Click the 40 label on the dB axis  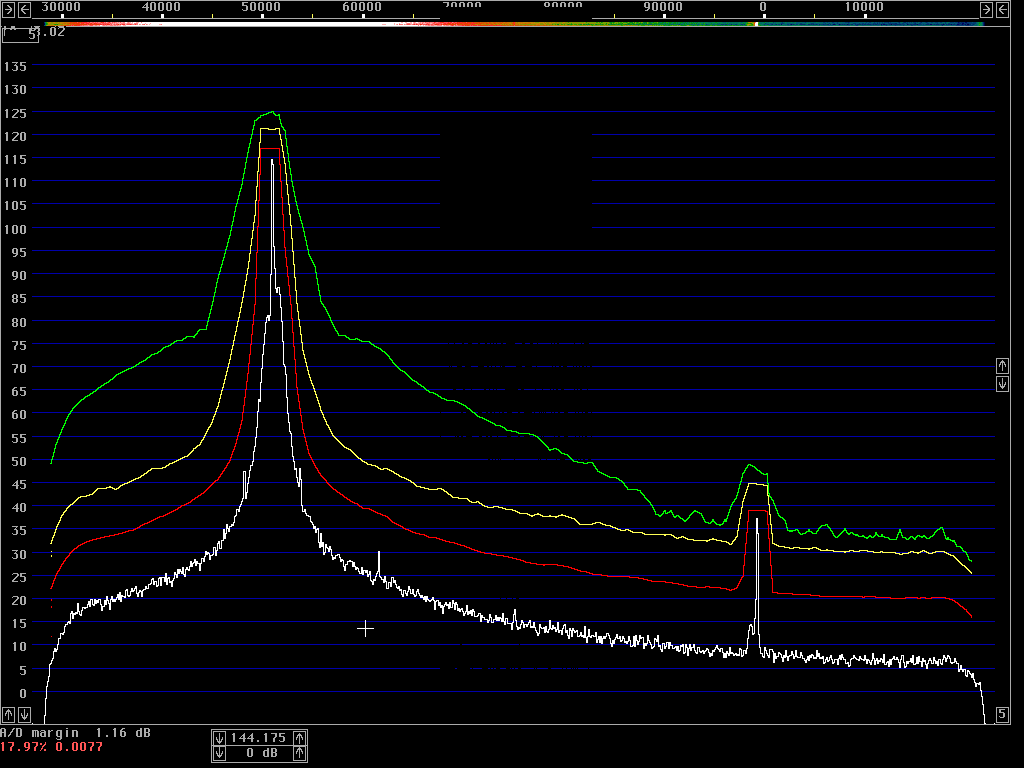point(19,507)
